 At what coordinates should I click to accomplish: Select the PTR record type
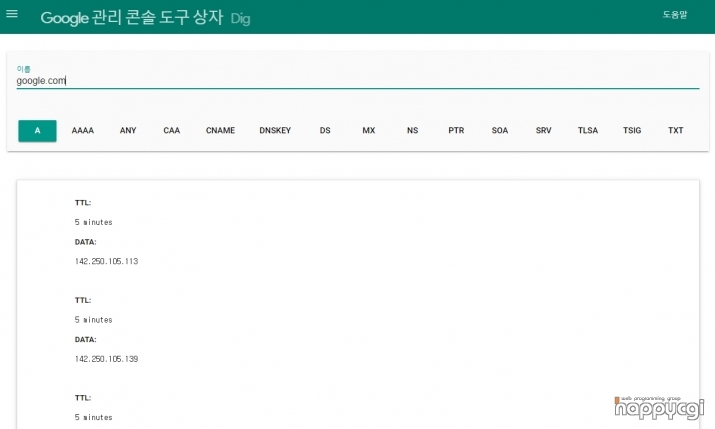[x=456, y=131]
